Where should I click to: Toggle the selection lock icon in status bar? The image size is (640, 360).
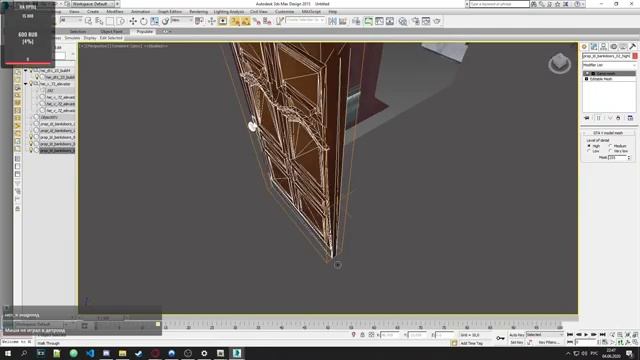362,335
